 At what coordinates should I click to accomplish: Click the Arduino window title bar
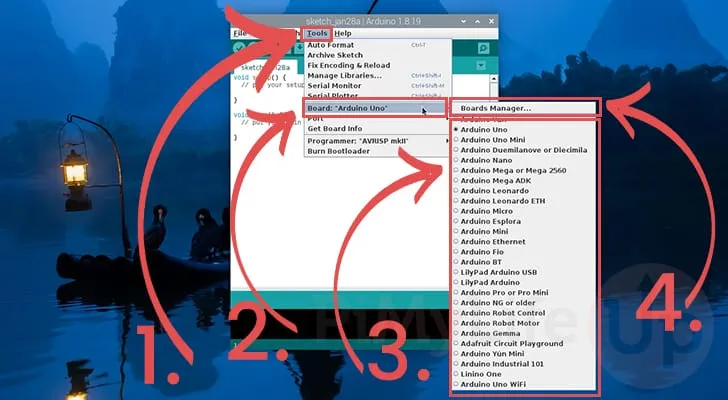364,21
